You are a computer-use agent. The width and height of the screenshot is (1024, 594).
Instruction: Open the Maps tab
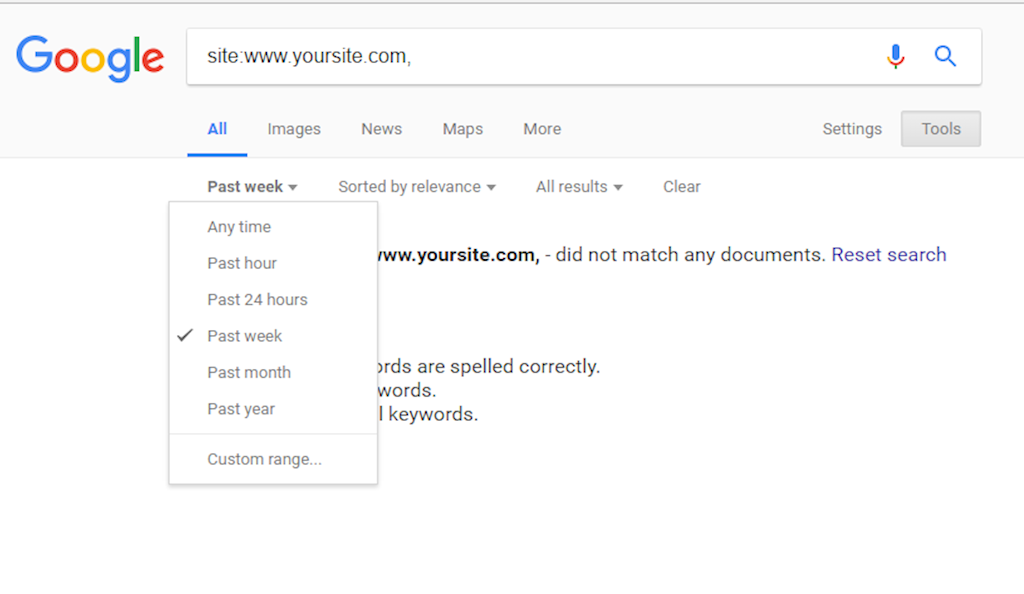click(x=463, y=129)
